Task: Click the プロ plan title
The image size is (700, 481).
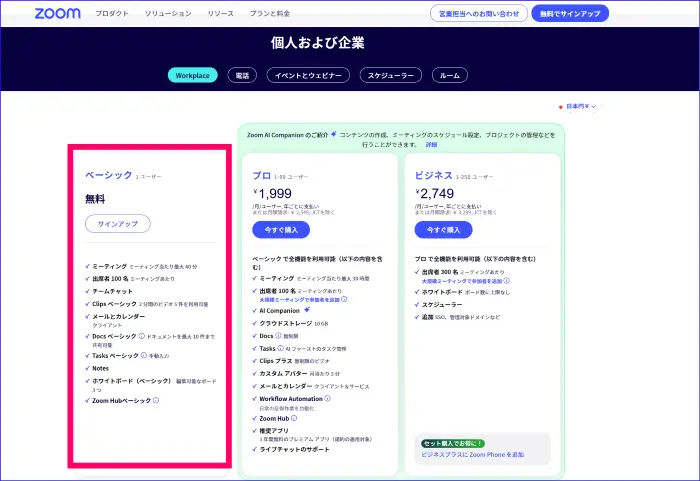Action: pos(262,176)
